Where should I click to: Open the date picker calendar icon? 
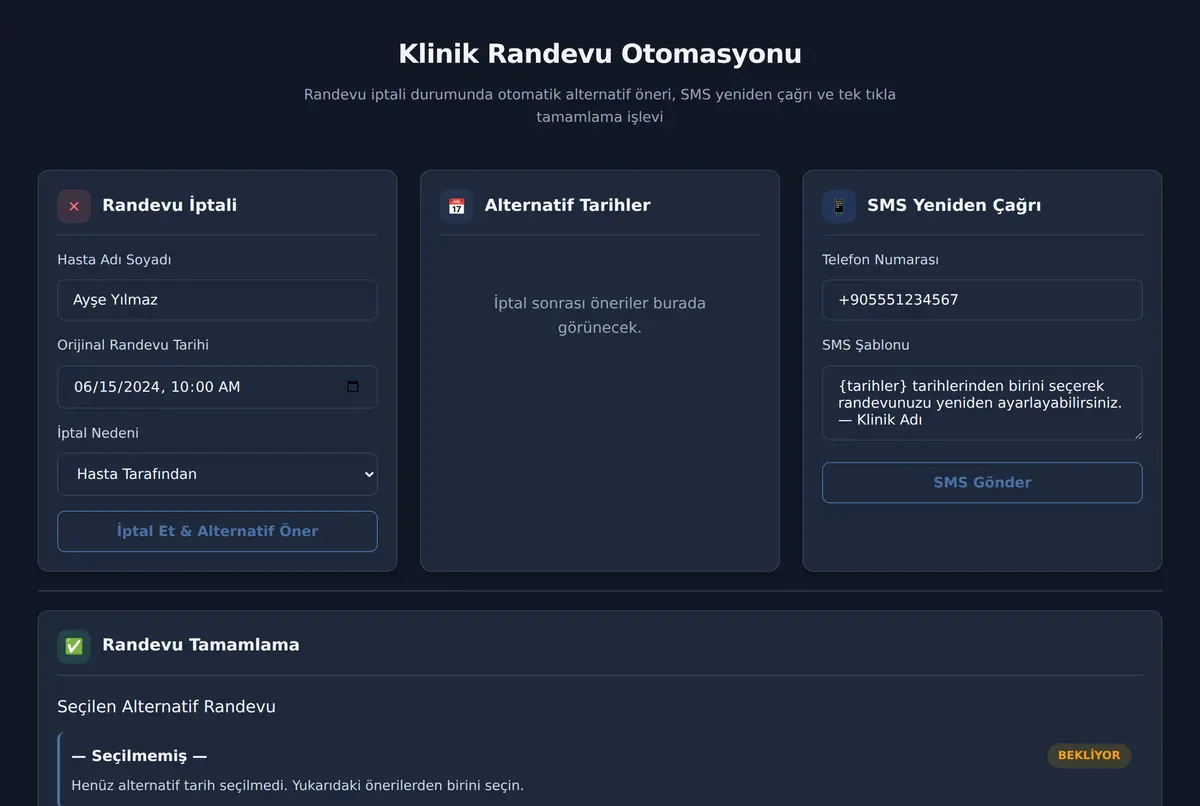point(352,387)
